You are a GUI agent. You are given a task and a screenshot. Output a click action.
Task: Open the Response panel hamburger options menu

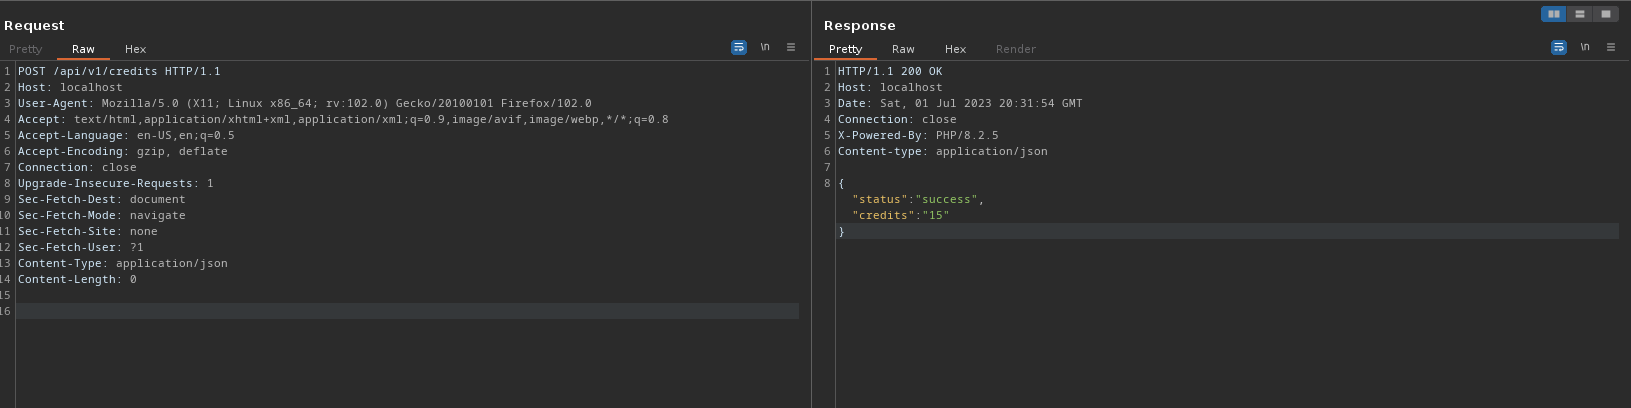1611,47
